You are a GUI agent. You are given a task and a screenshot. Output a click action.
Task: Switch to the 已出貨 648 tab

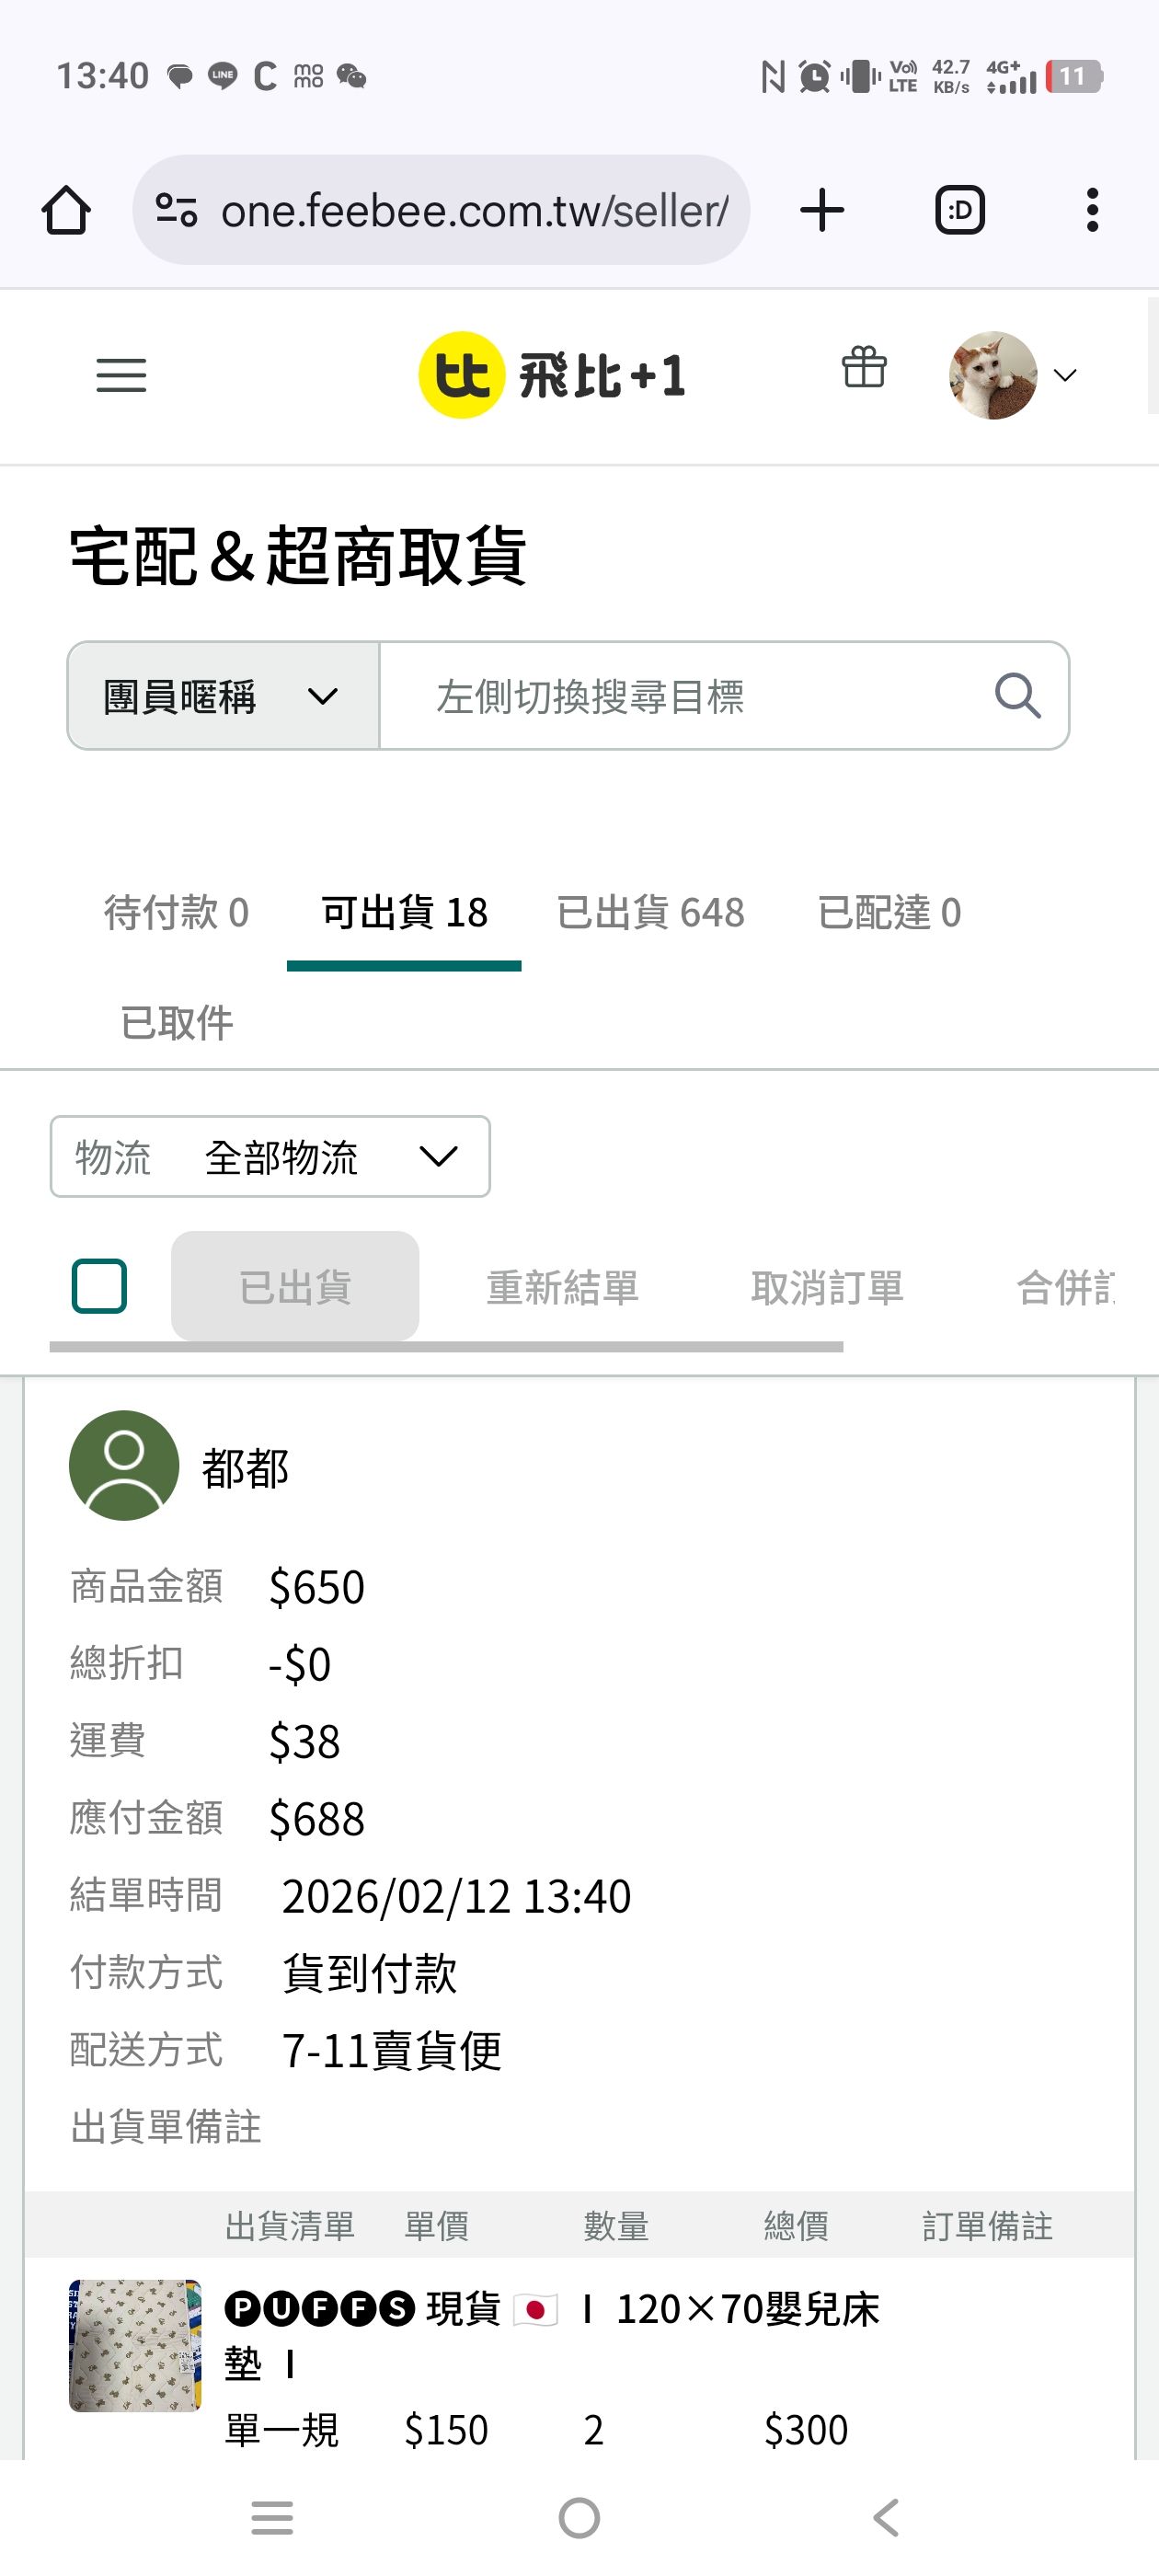coord(650,913)
